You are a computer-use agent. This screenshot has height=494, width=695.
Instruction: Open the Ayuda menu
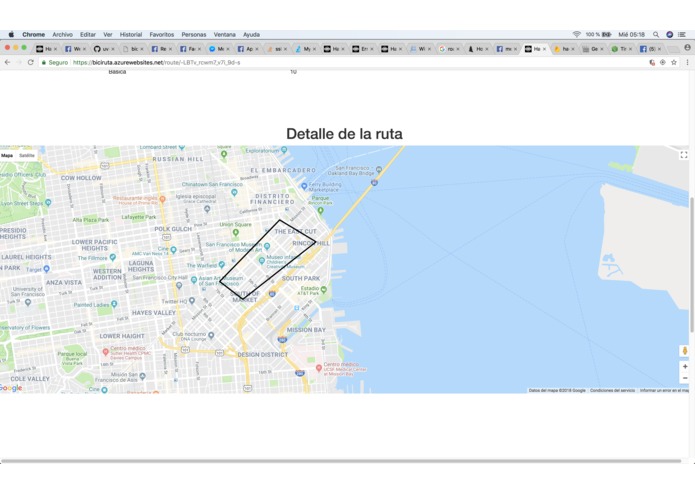(x=251, y=35)
